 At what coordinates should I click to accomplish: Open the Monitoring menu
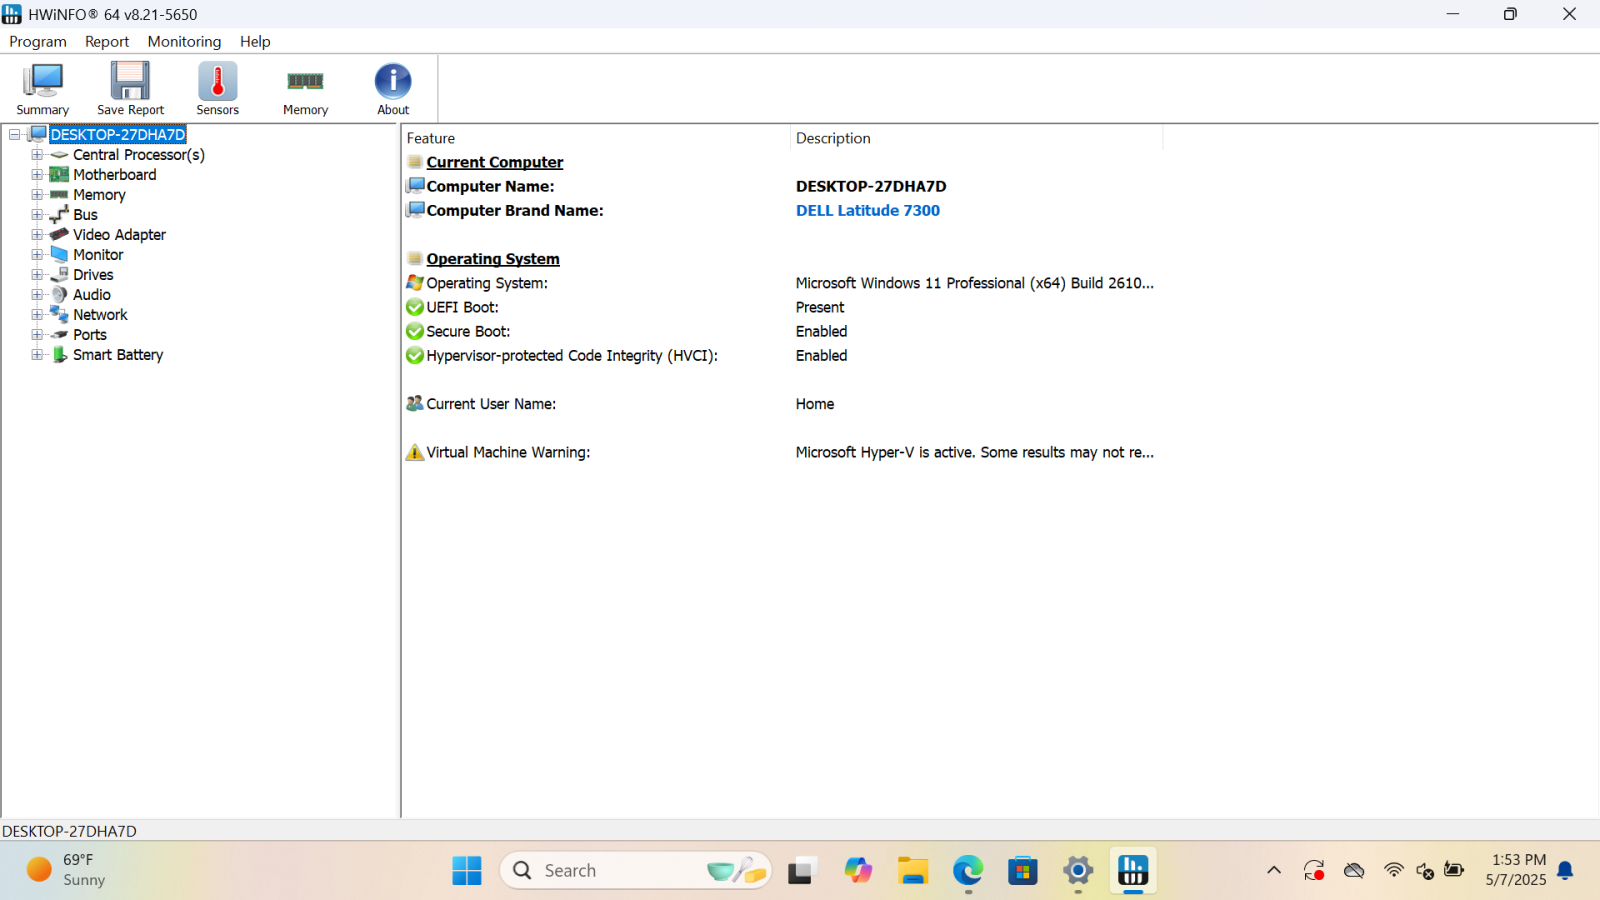(x=184, y=41)
